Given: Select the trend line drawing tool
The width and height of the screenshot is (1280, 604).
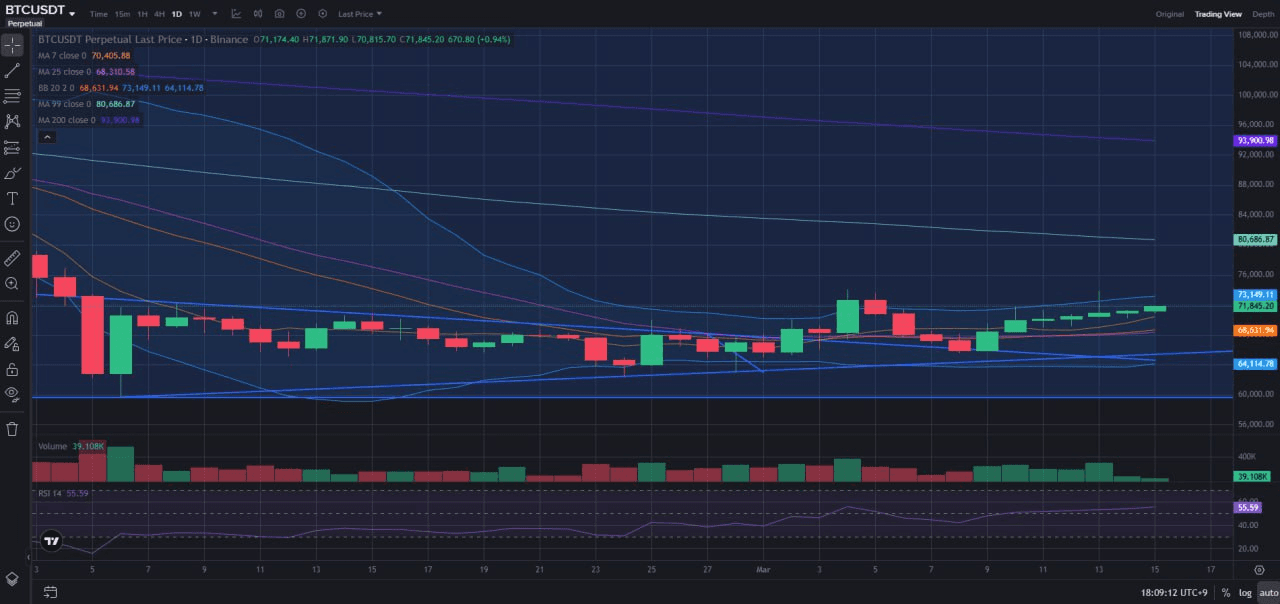Looking at the screenshot, I should coord(12,71).
